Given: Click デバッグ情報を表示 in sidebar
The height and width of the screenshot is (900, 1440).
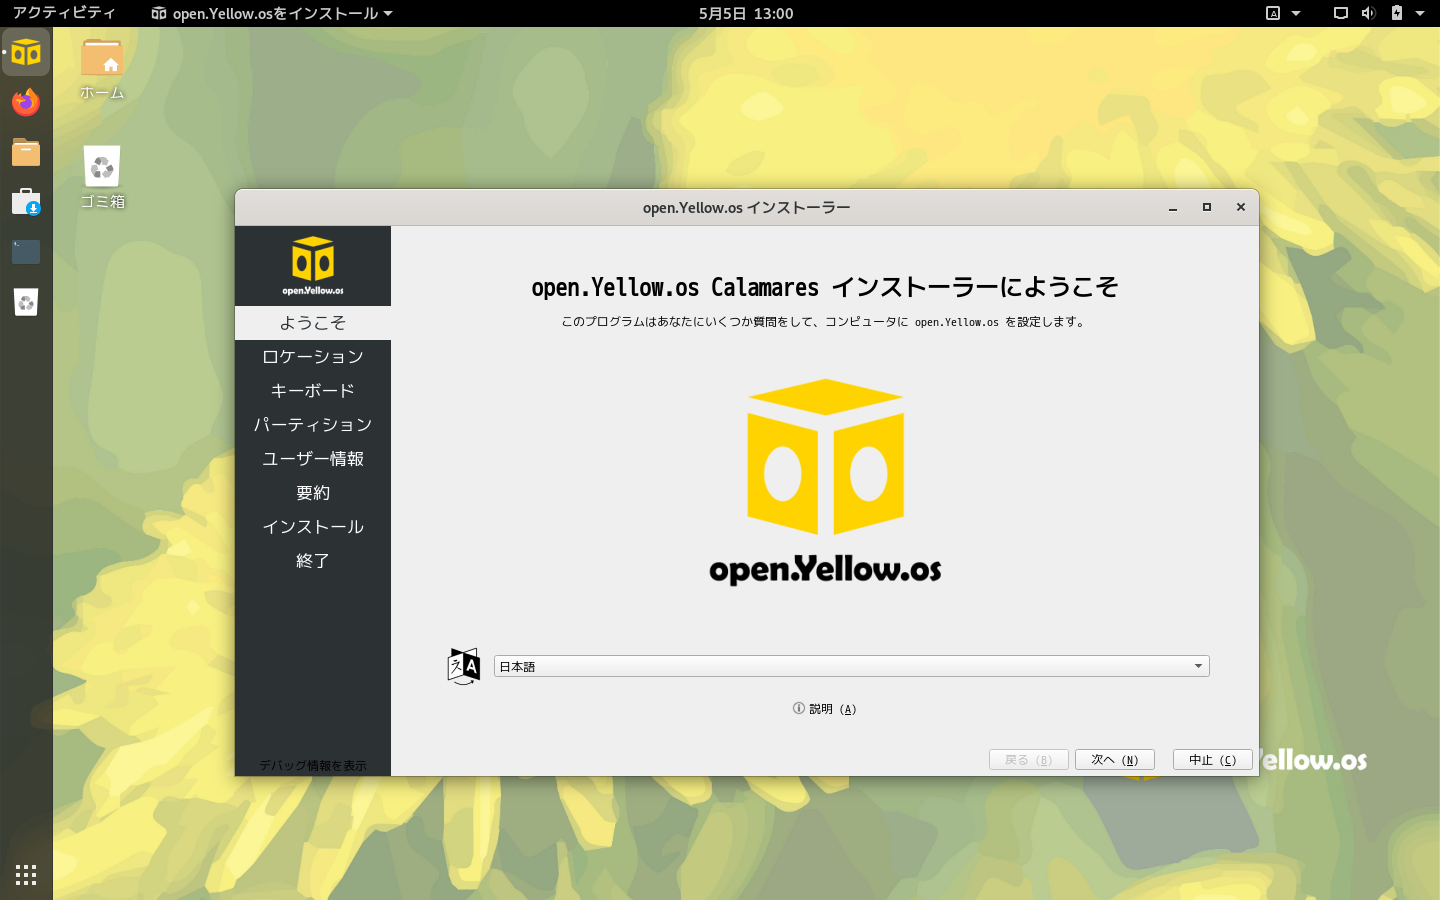Looking at the screenshot, I should pos(313,766).
